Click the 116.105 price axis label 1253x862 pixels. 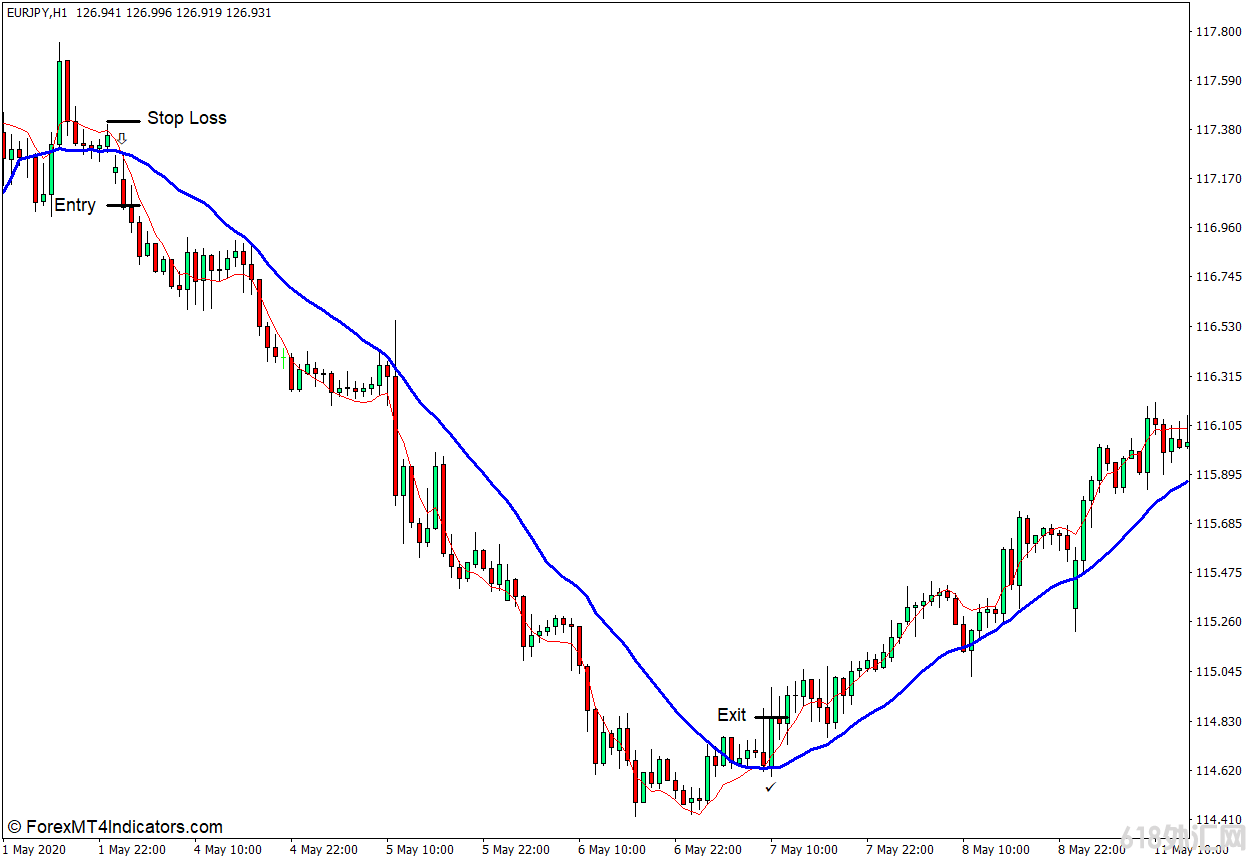point(1217,425)
